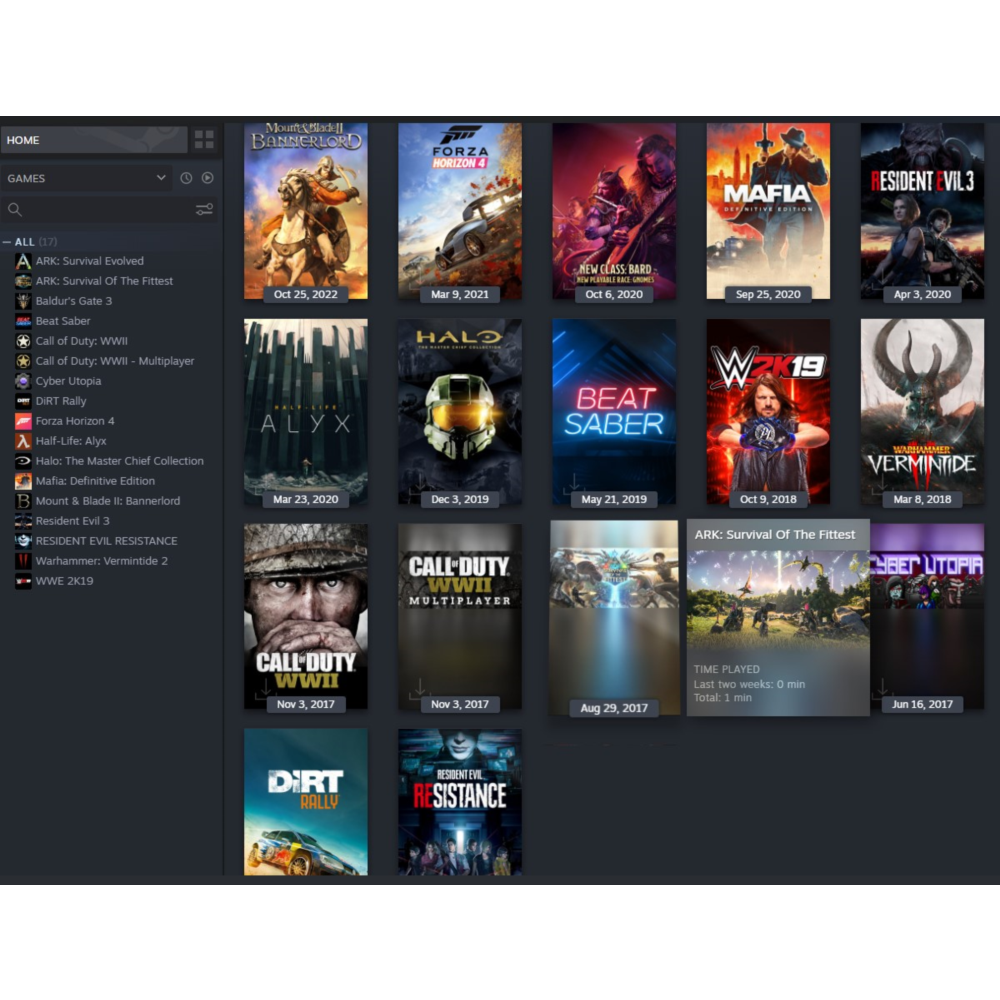
Task: Select Half-Life: Alyx in sidebar
Action: tap(71, 441)
